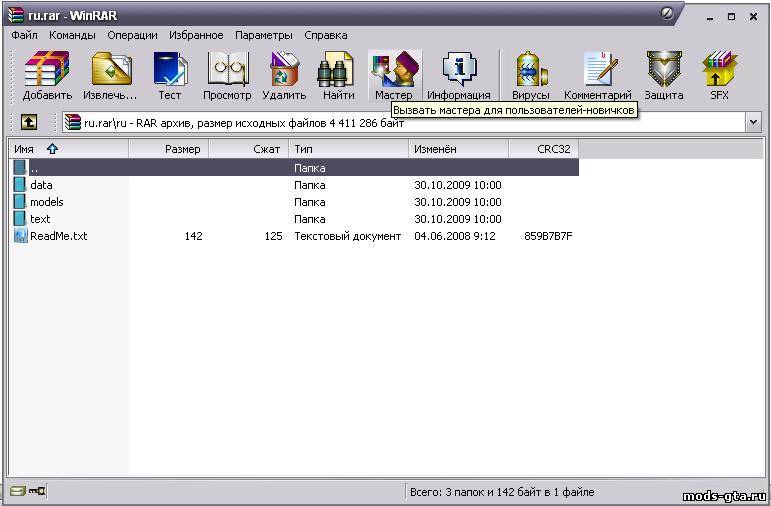The width and height of the screenshot is (771, 506).
Task: Click size value 142 of ReadMe.txt
Action: [194, 236]
